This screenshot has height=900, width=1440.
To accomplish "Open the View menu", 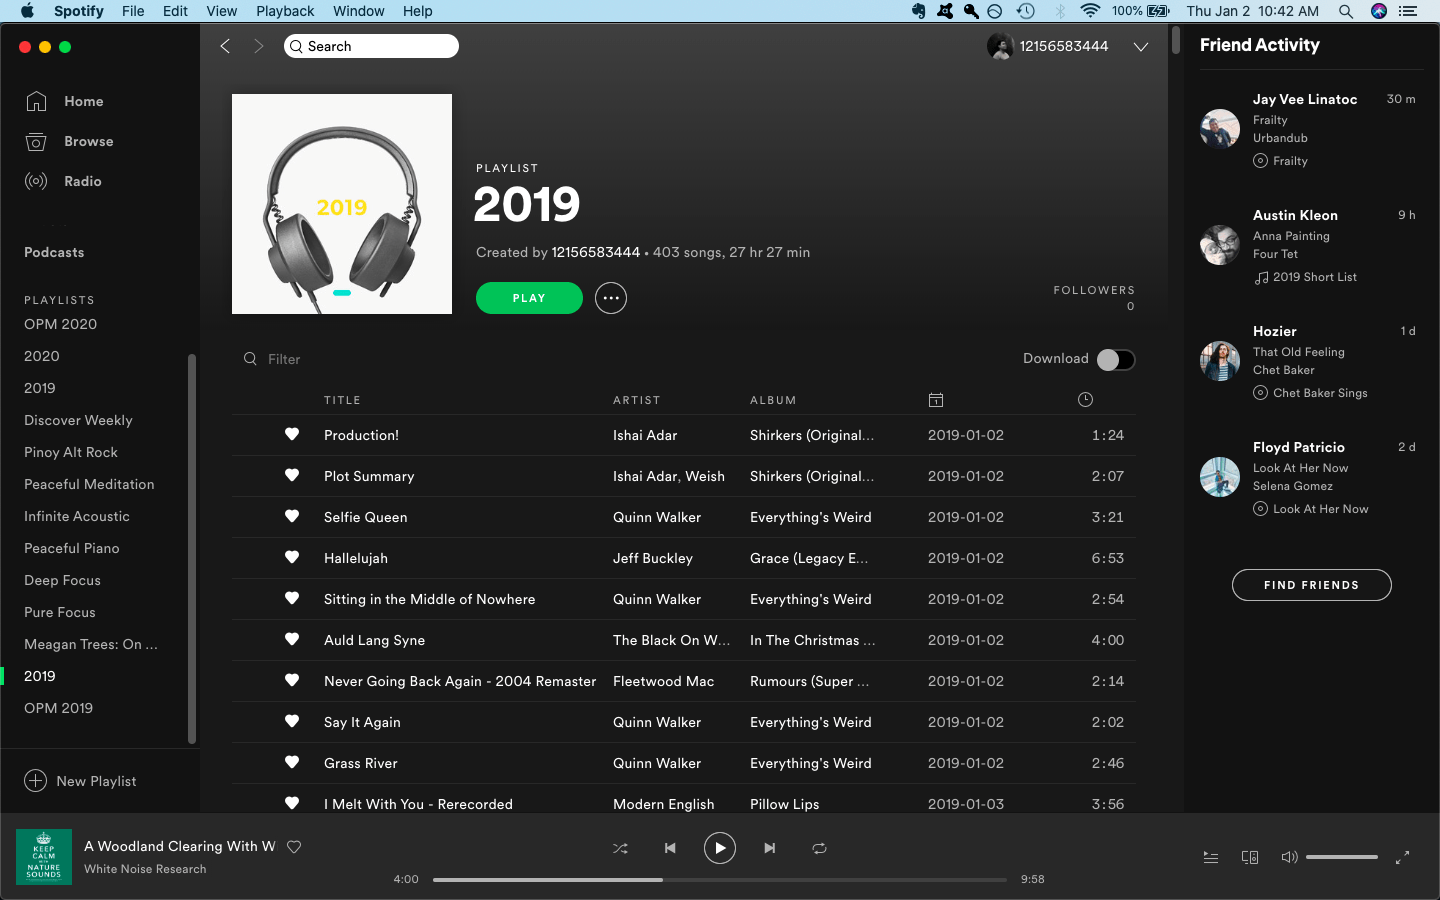I will click(x=221, y=11).
